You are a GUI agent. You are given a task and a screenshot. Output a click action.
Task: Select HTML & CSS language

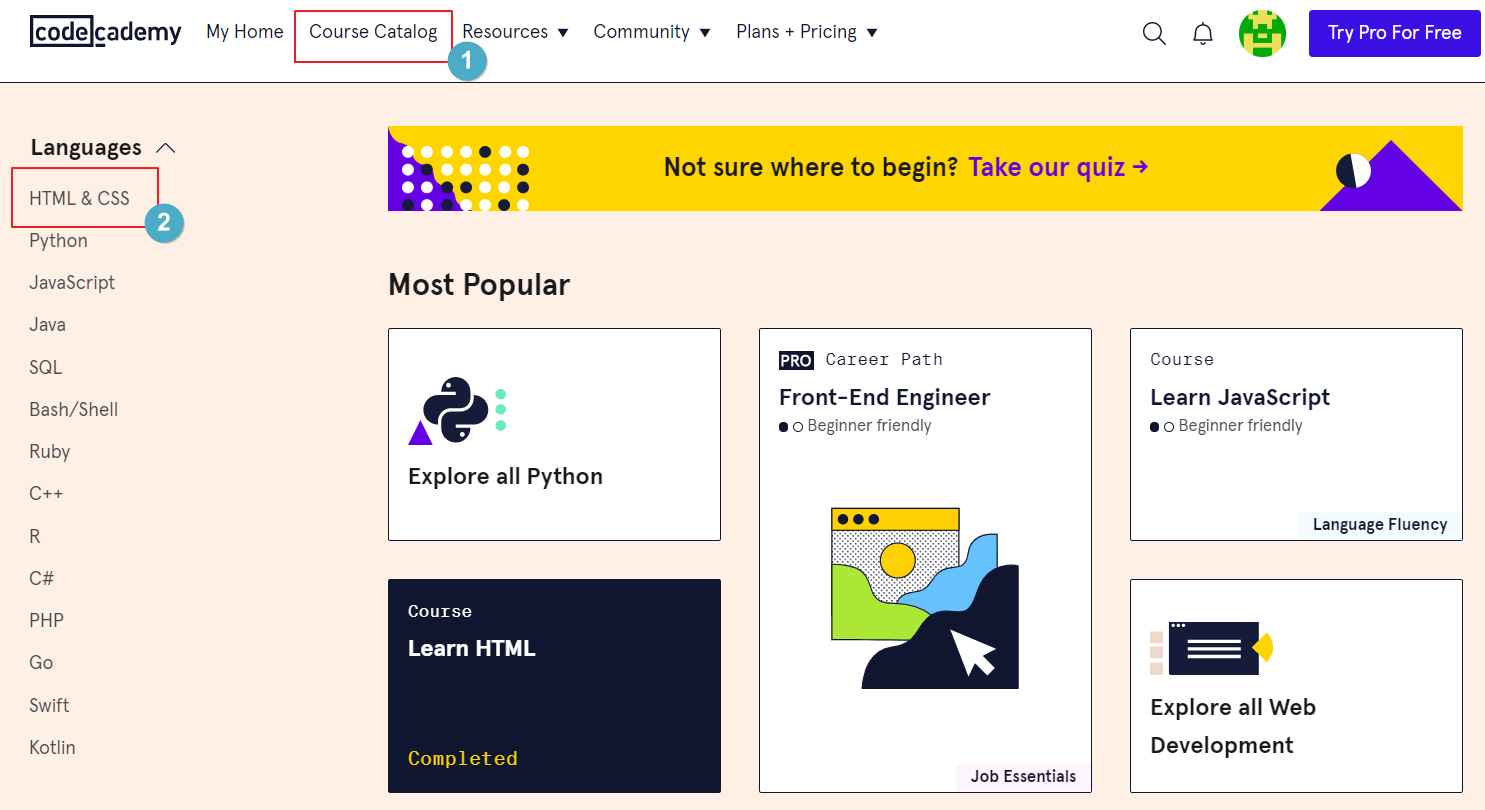coord(80,198)
